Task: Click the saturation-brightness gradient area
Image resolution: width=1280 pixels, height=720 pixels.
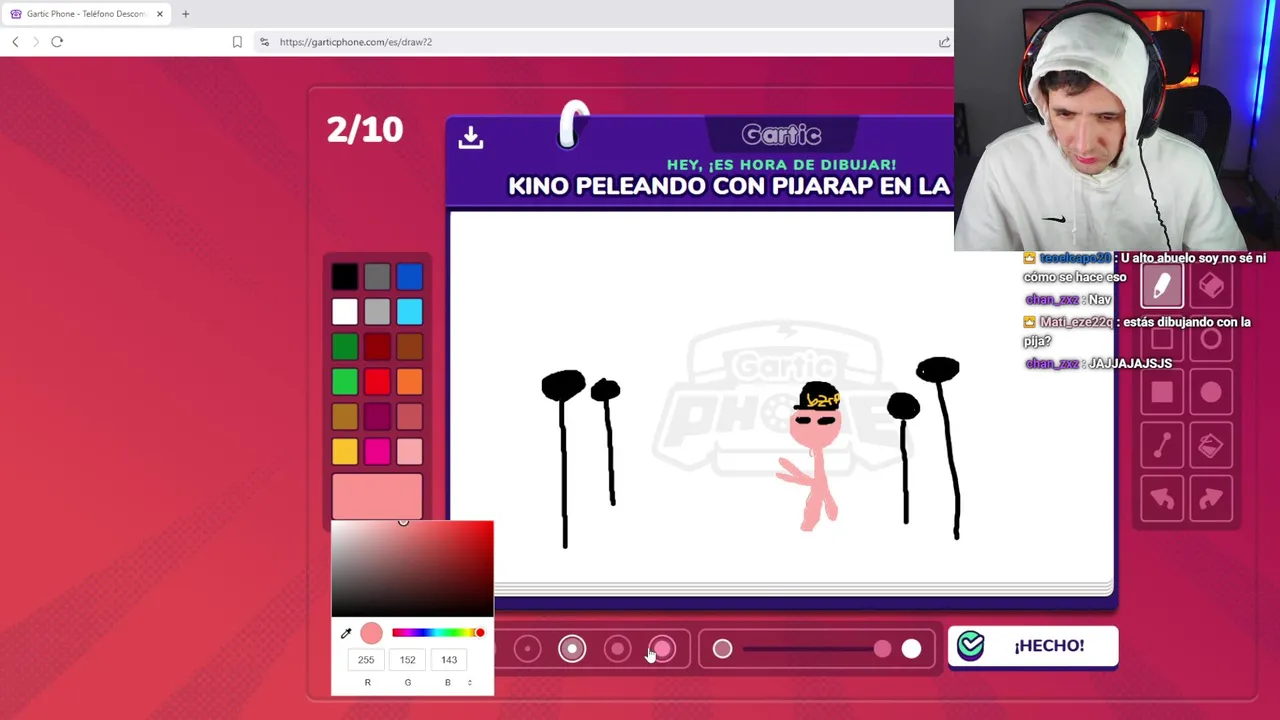Action: click(x=412, y=569)
